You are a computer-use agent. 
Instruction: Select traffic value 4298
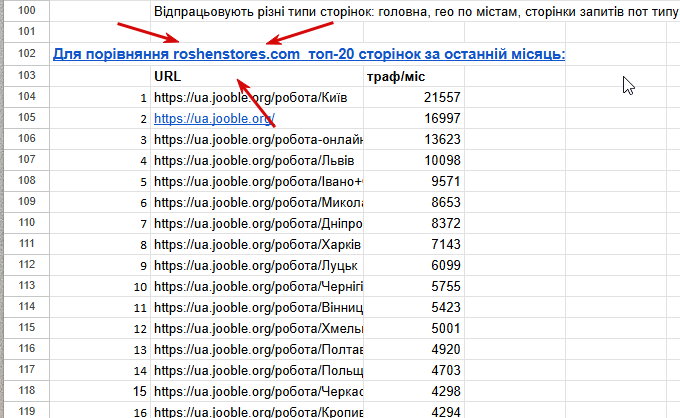414,392
